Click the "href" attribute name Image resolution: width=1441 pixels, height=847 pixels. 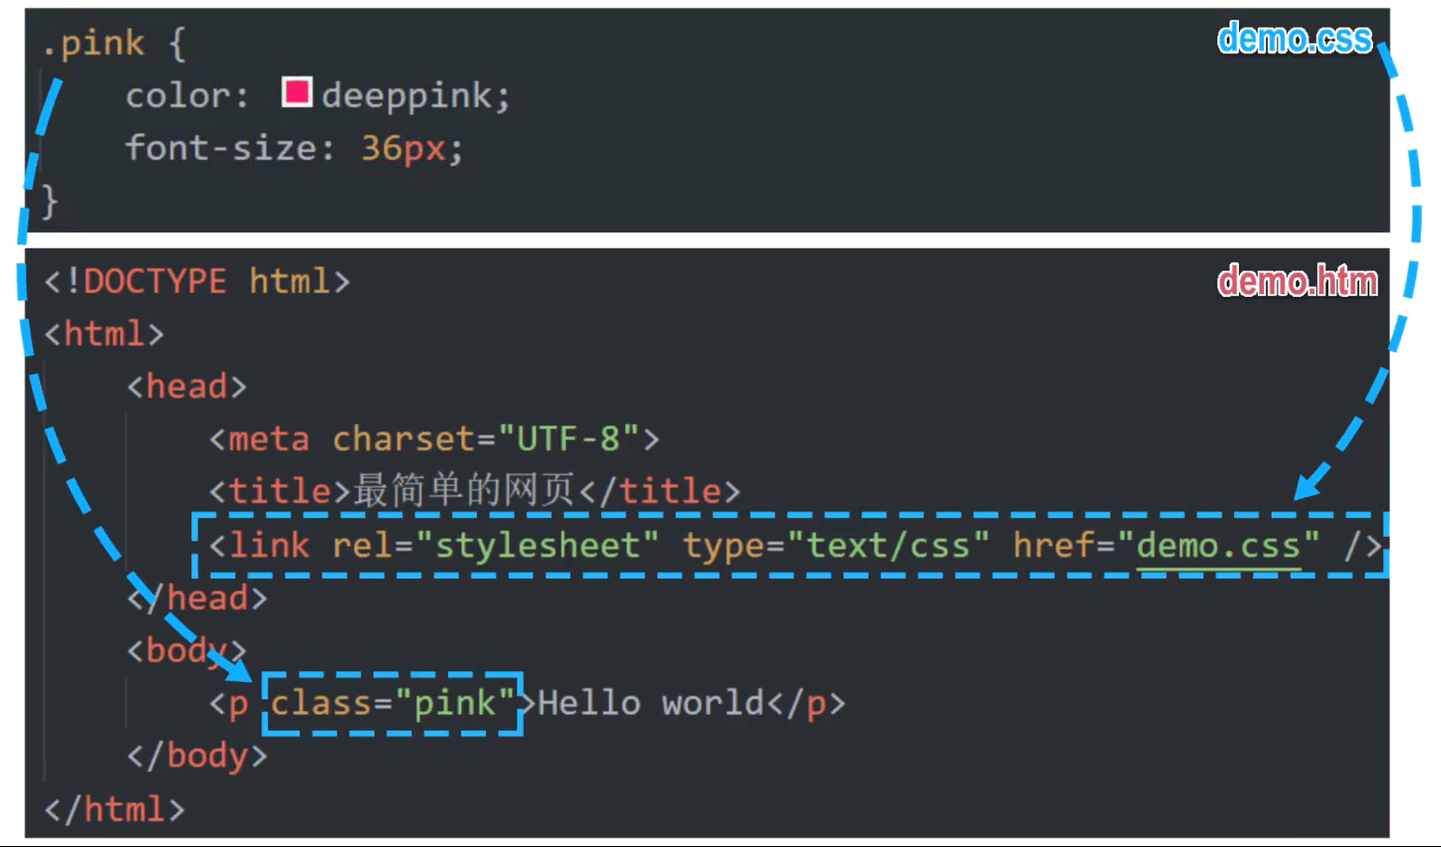tap(1053, 546)
